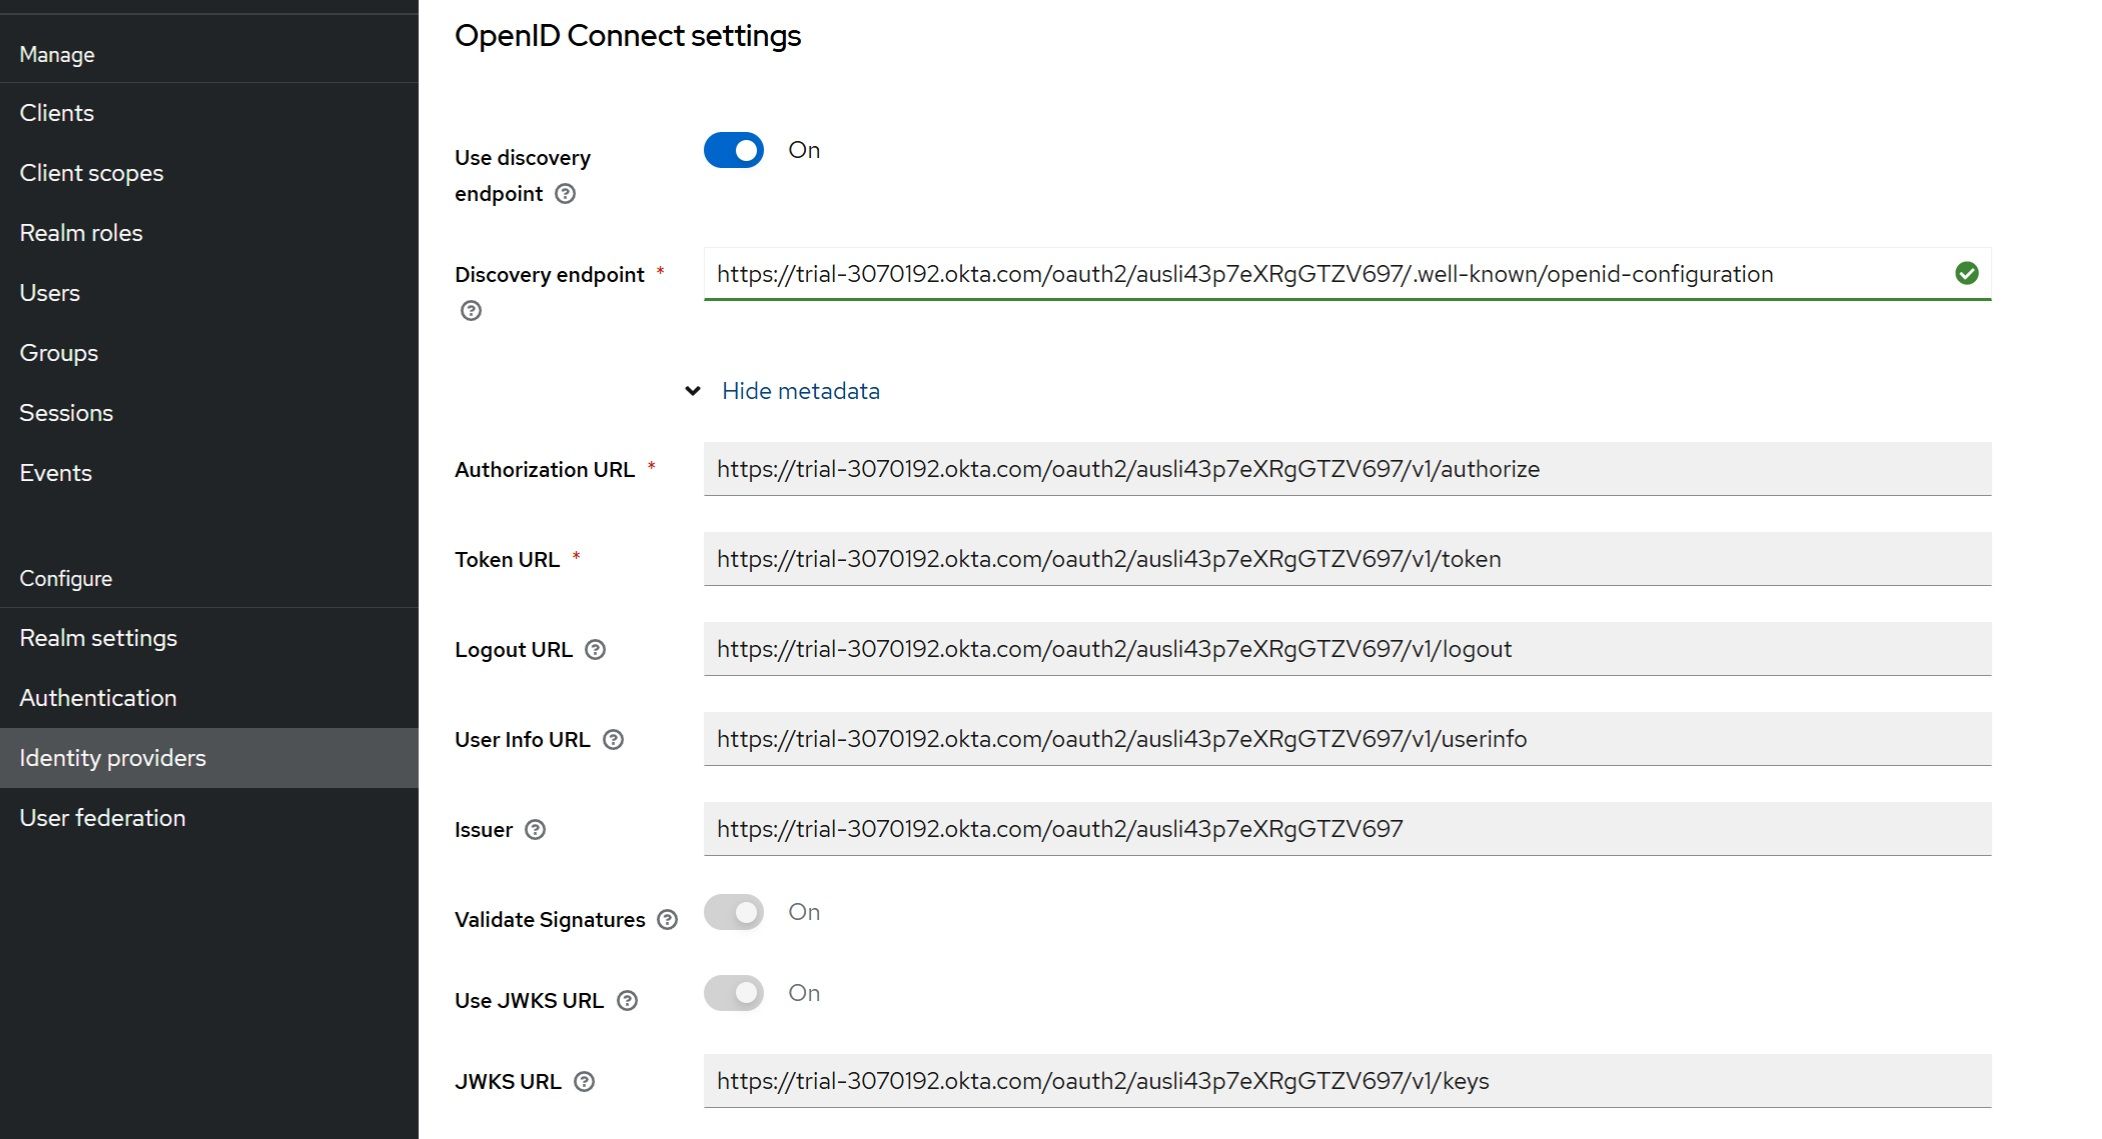The image size is (2102, 1139).
Task: Select Identity providers in the sidebar
Action: (113, 758)
